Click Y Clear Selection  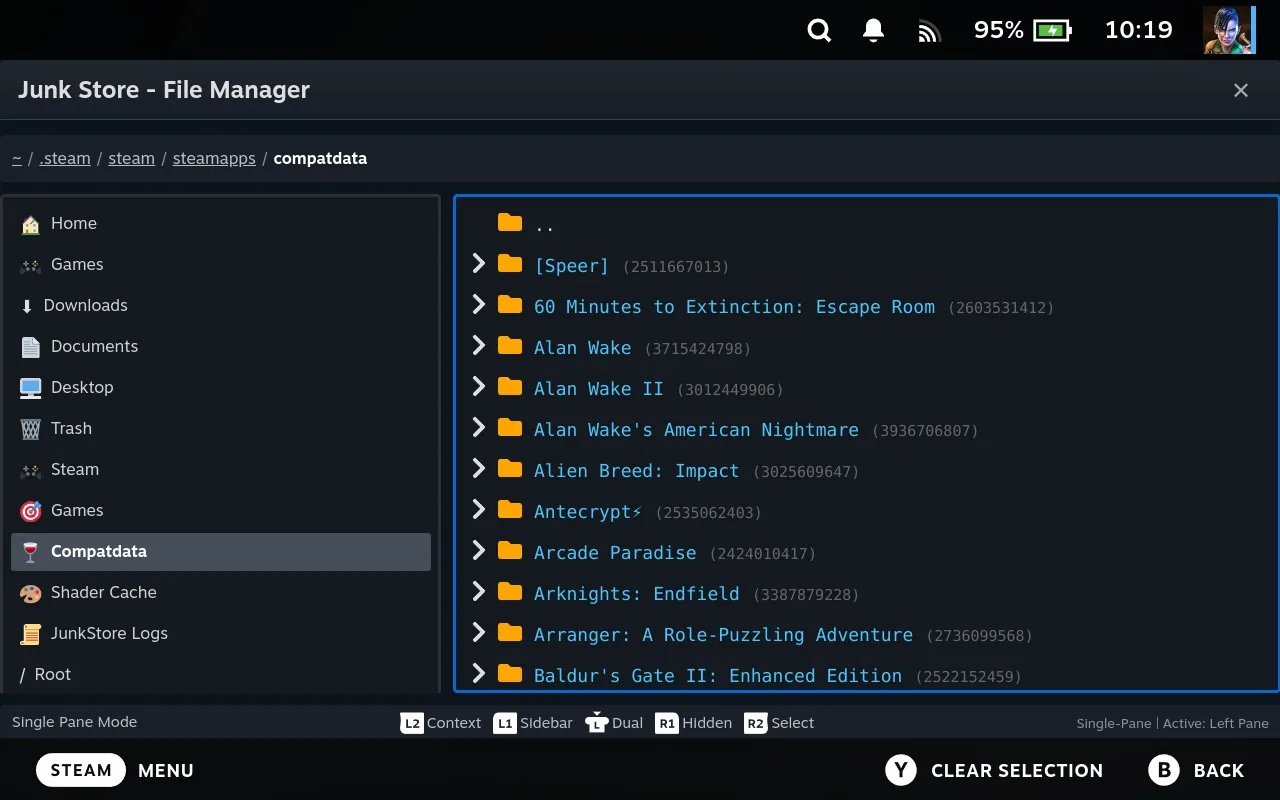(994, 770)
